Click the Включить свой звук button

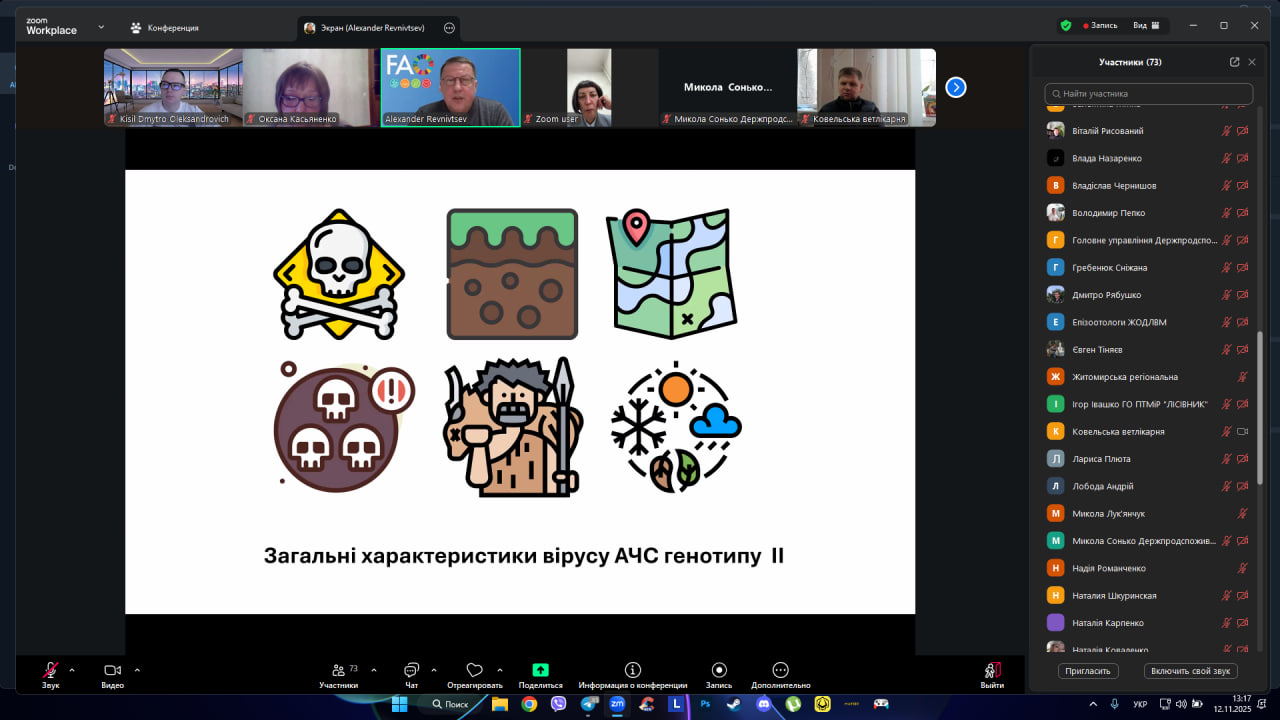pyautogui.click(x=1193, y=671)
